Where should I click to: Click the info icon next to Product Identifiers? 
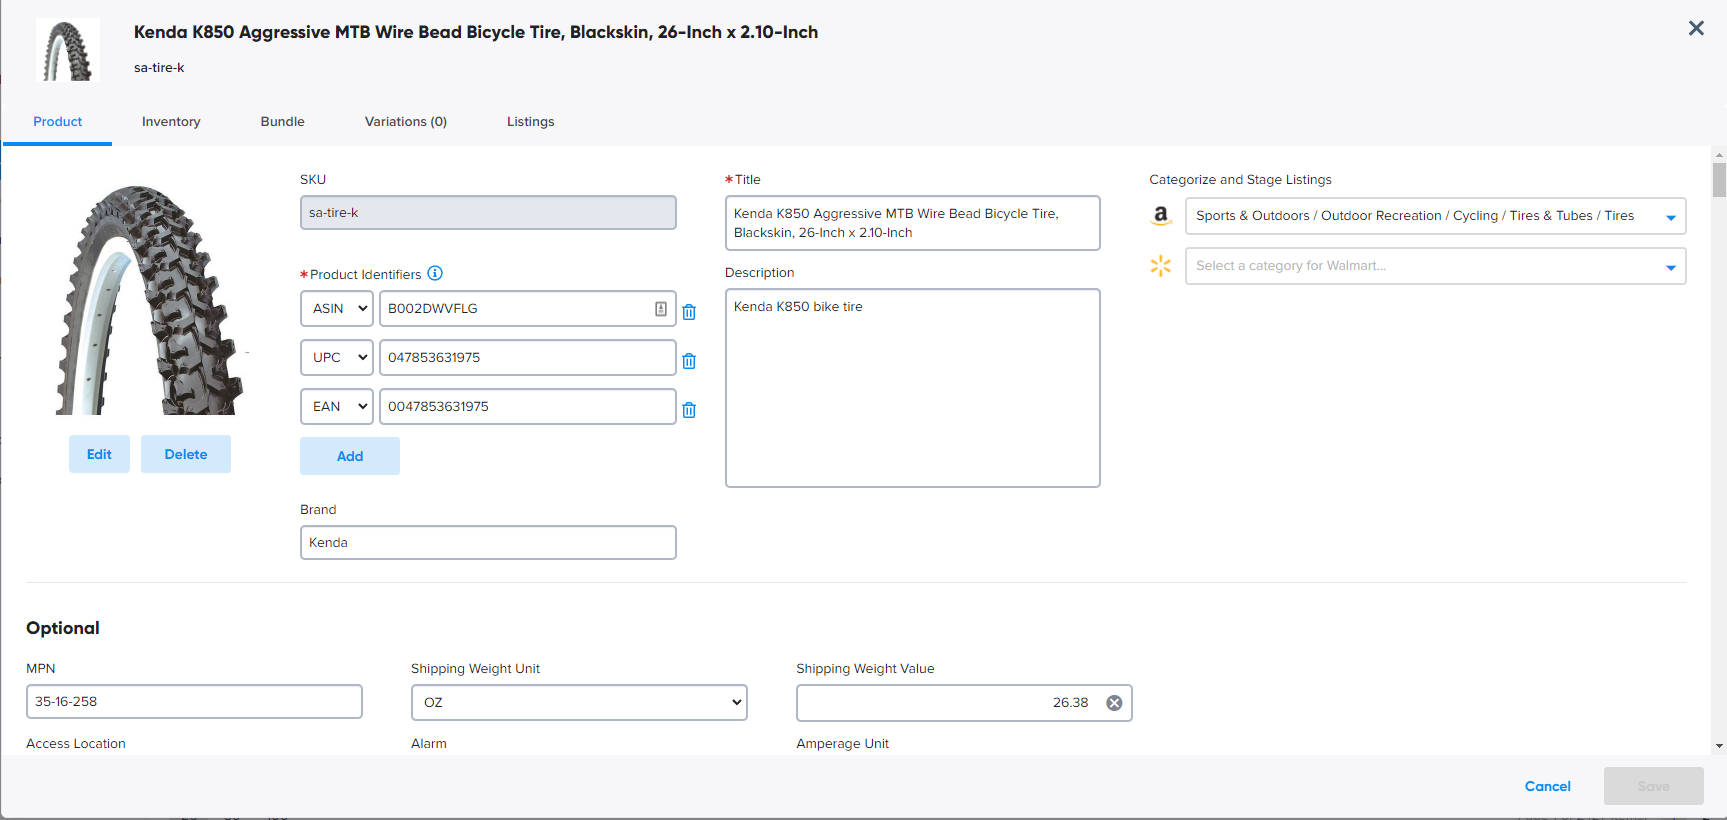pos(435,273)
